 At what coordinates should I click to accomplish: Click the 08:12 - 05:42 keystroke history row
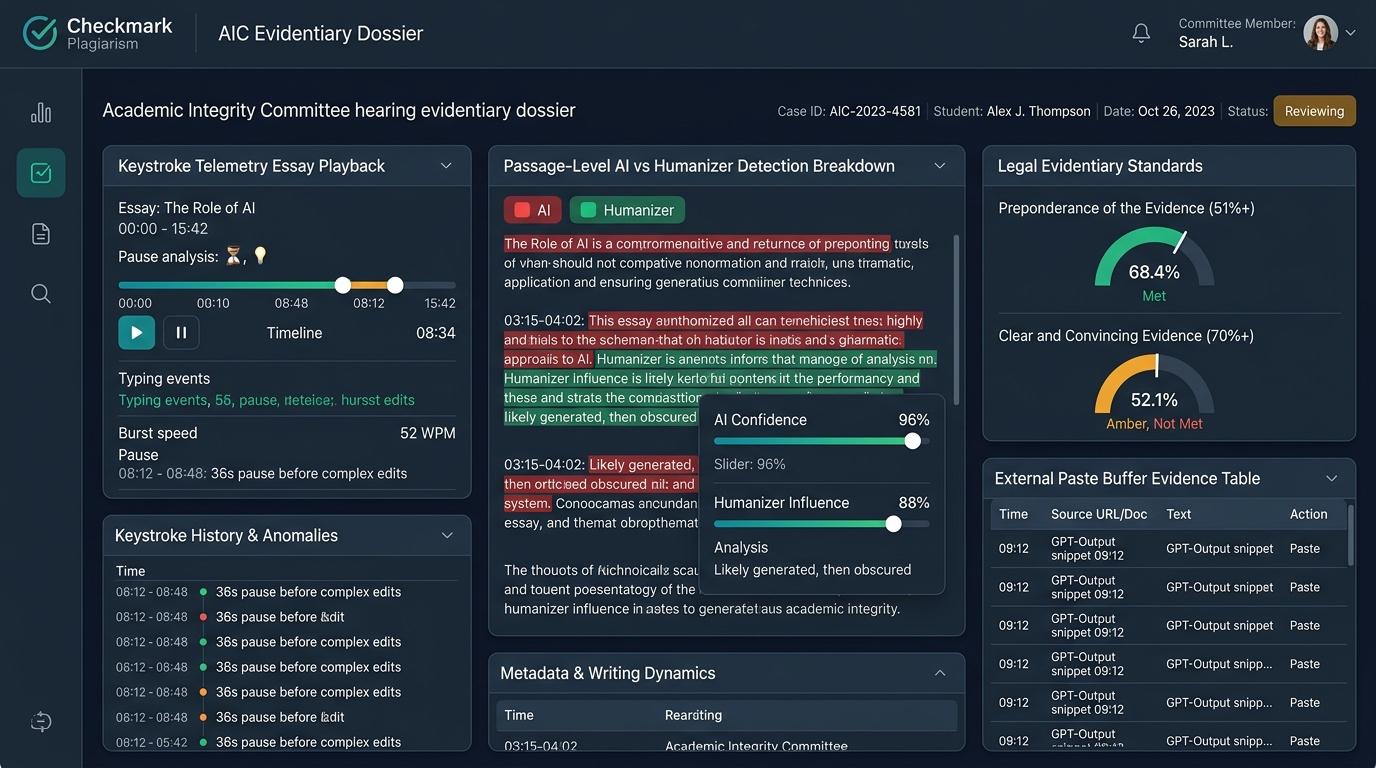287,742
